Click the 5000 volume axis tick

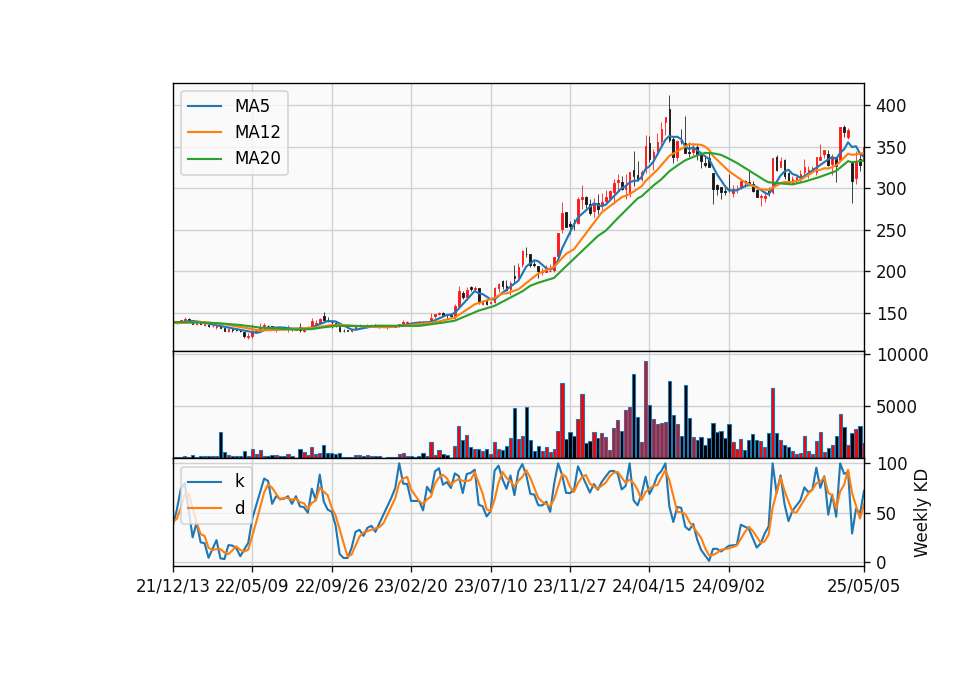[x=896, y=407]
